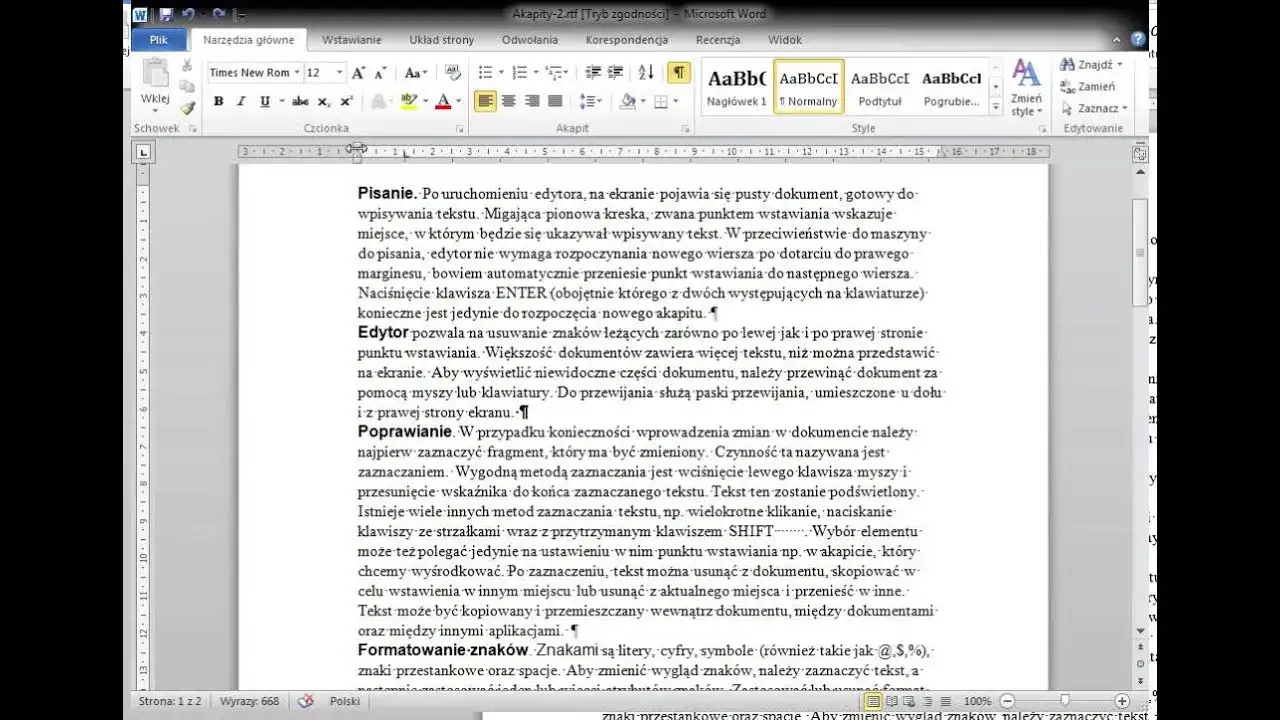Open the Plik menu
The image size is (1280, 720).
tap(158, 40)
